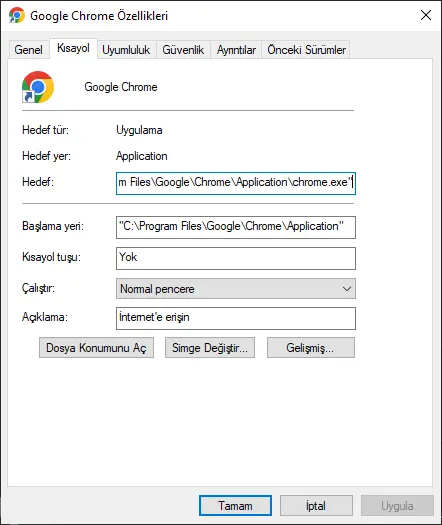Expand the Çalıştır Normal pencere dropdown
The height and width of the screenshot is (525, 442).
click(x=236, y=289)
